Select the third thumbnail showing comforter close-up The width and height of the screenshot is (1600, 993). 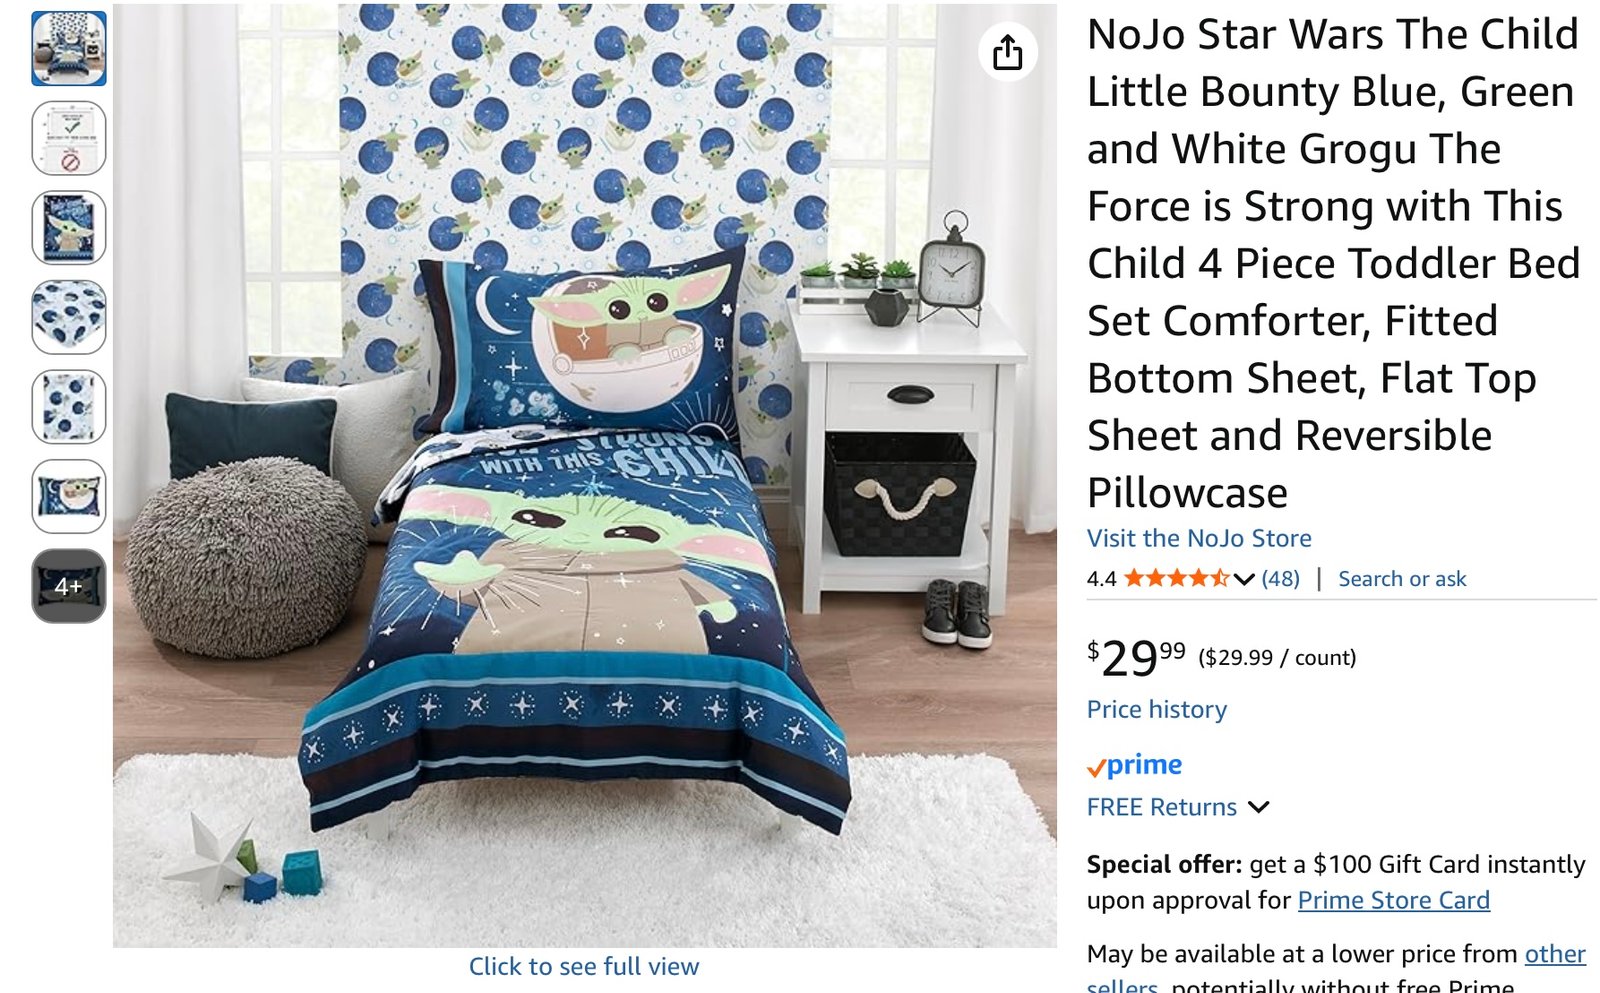(69, 228)
